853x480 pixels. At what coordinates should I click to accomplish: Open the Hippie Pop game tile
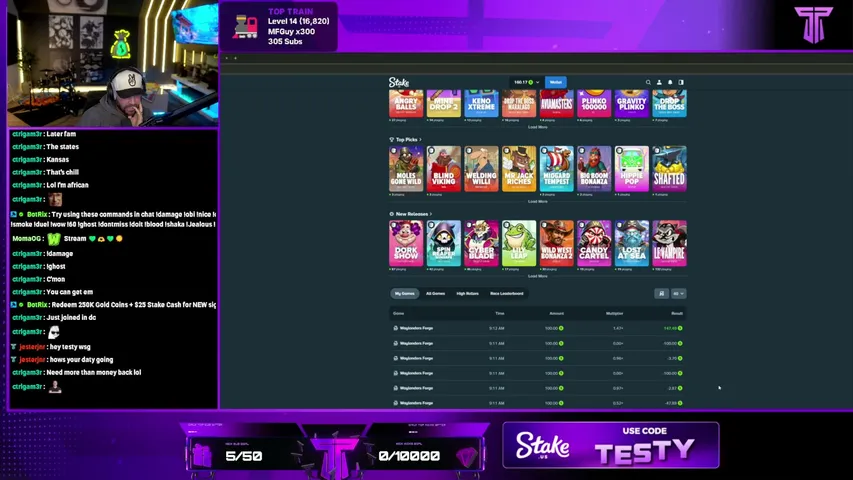click(632, 169)
